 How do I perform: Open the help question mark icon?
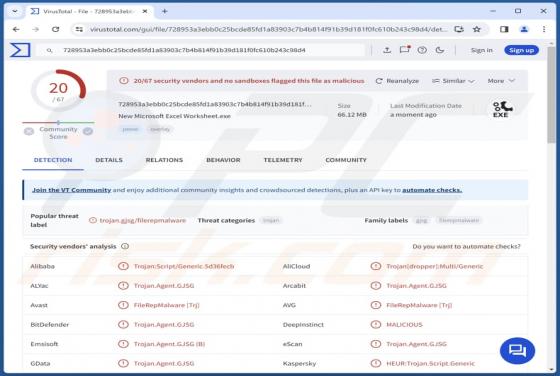(x=422, y=50)
